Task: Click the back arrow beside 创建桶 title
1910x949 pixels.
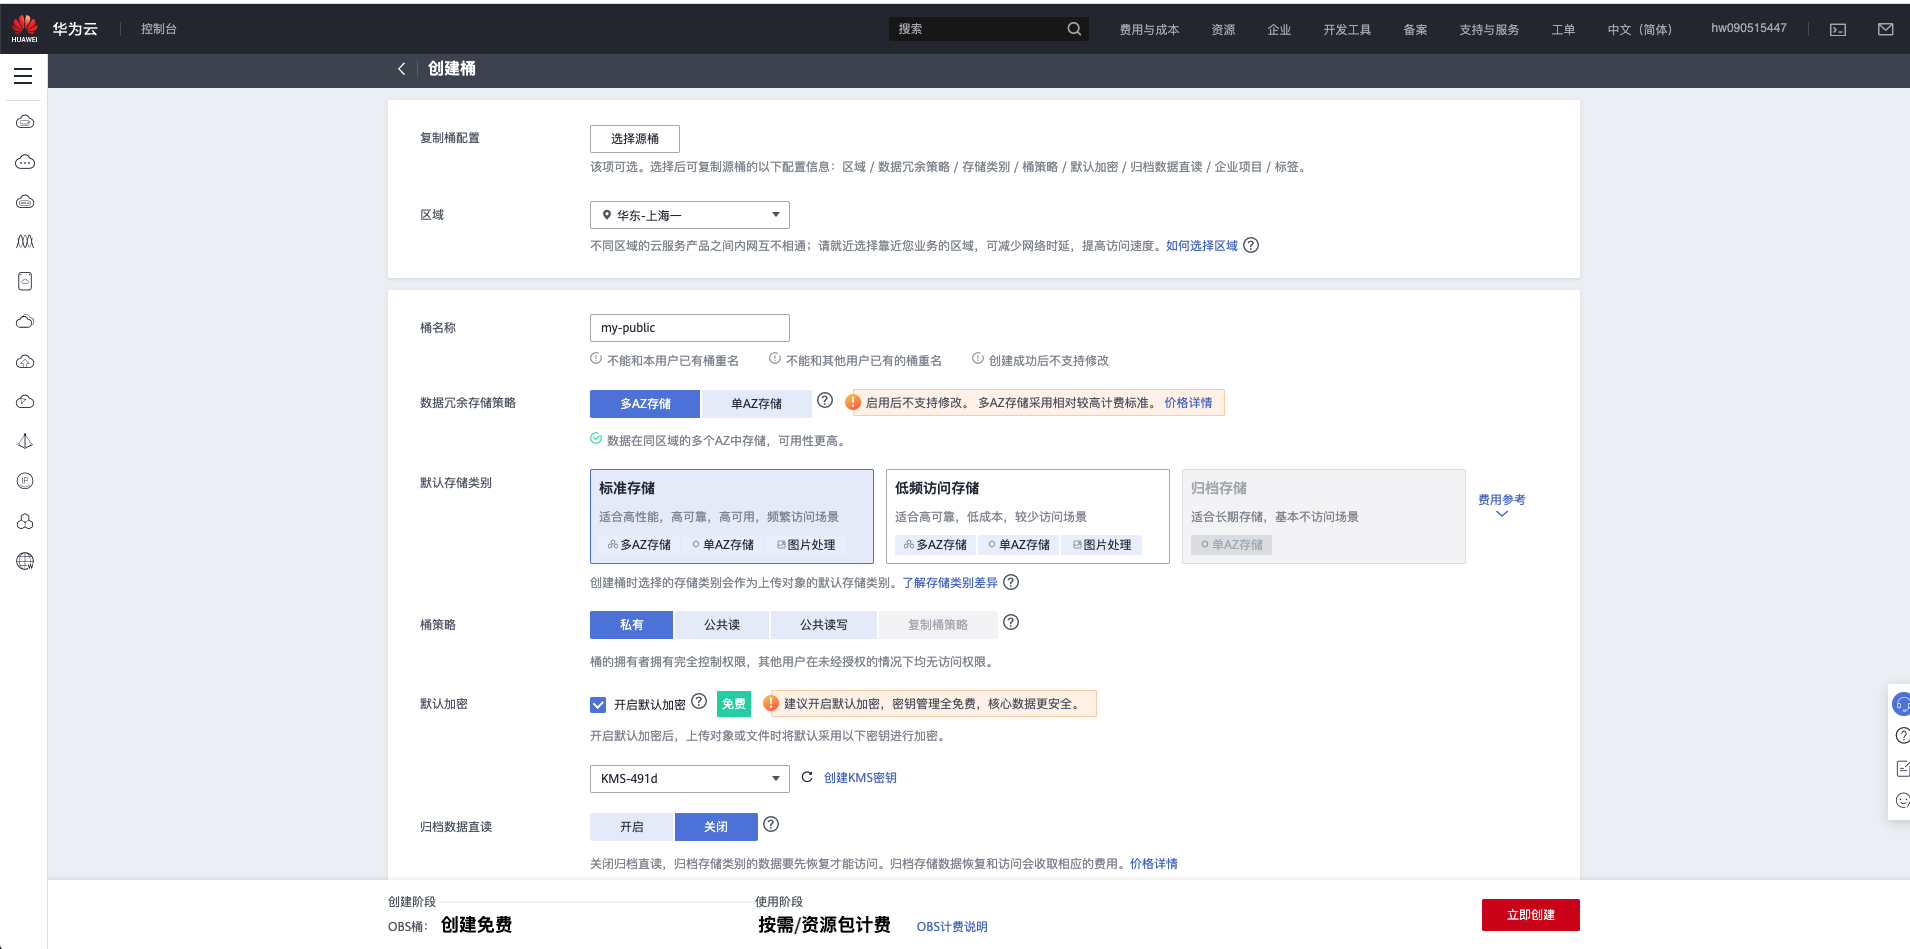Action: [x=402, y=69]
